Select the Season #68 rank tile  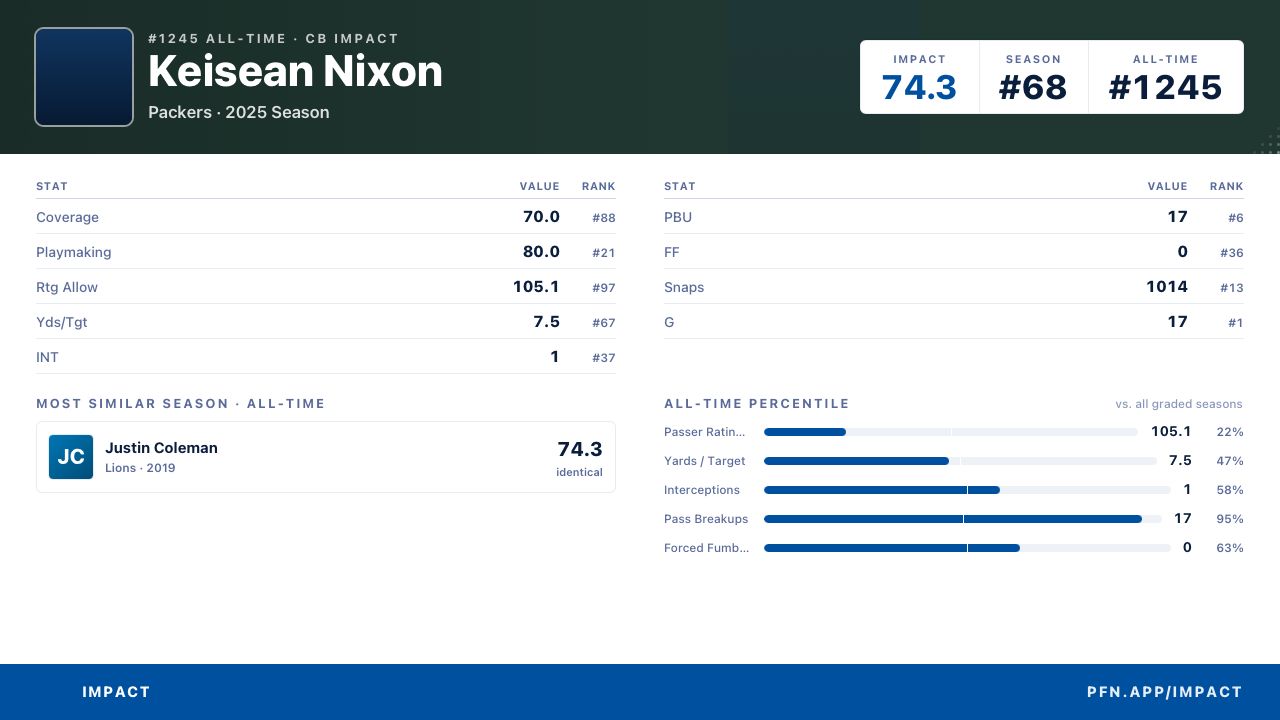(x=1033, y=77)
